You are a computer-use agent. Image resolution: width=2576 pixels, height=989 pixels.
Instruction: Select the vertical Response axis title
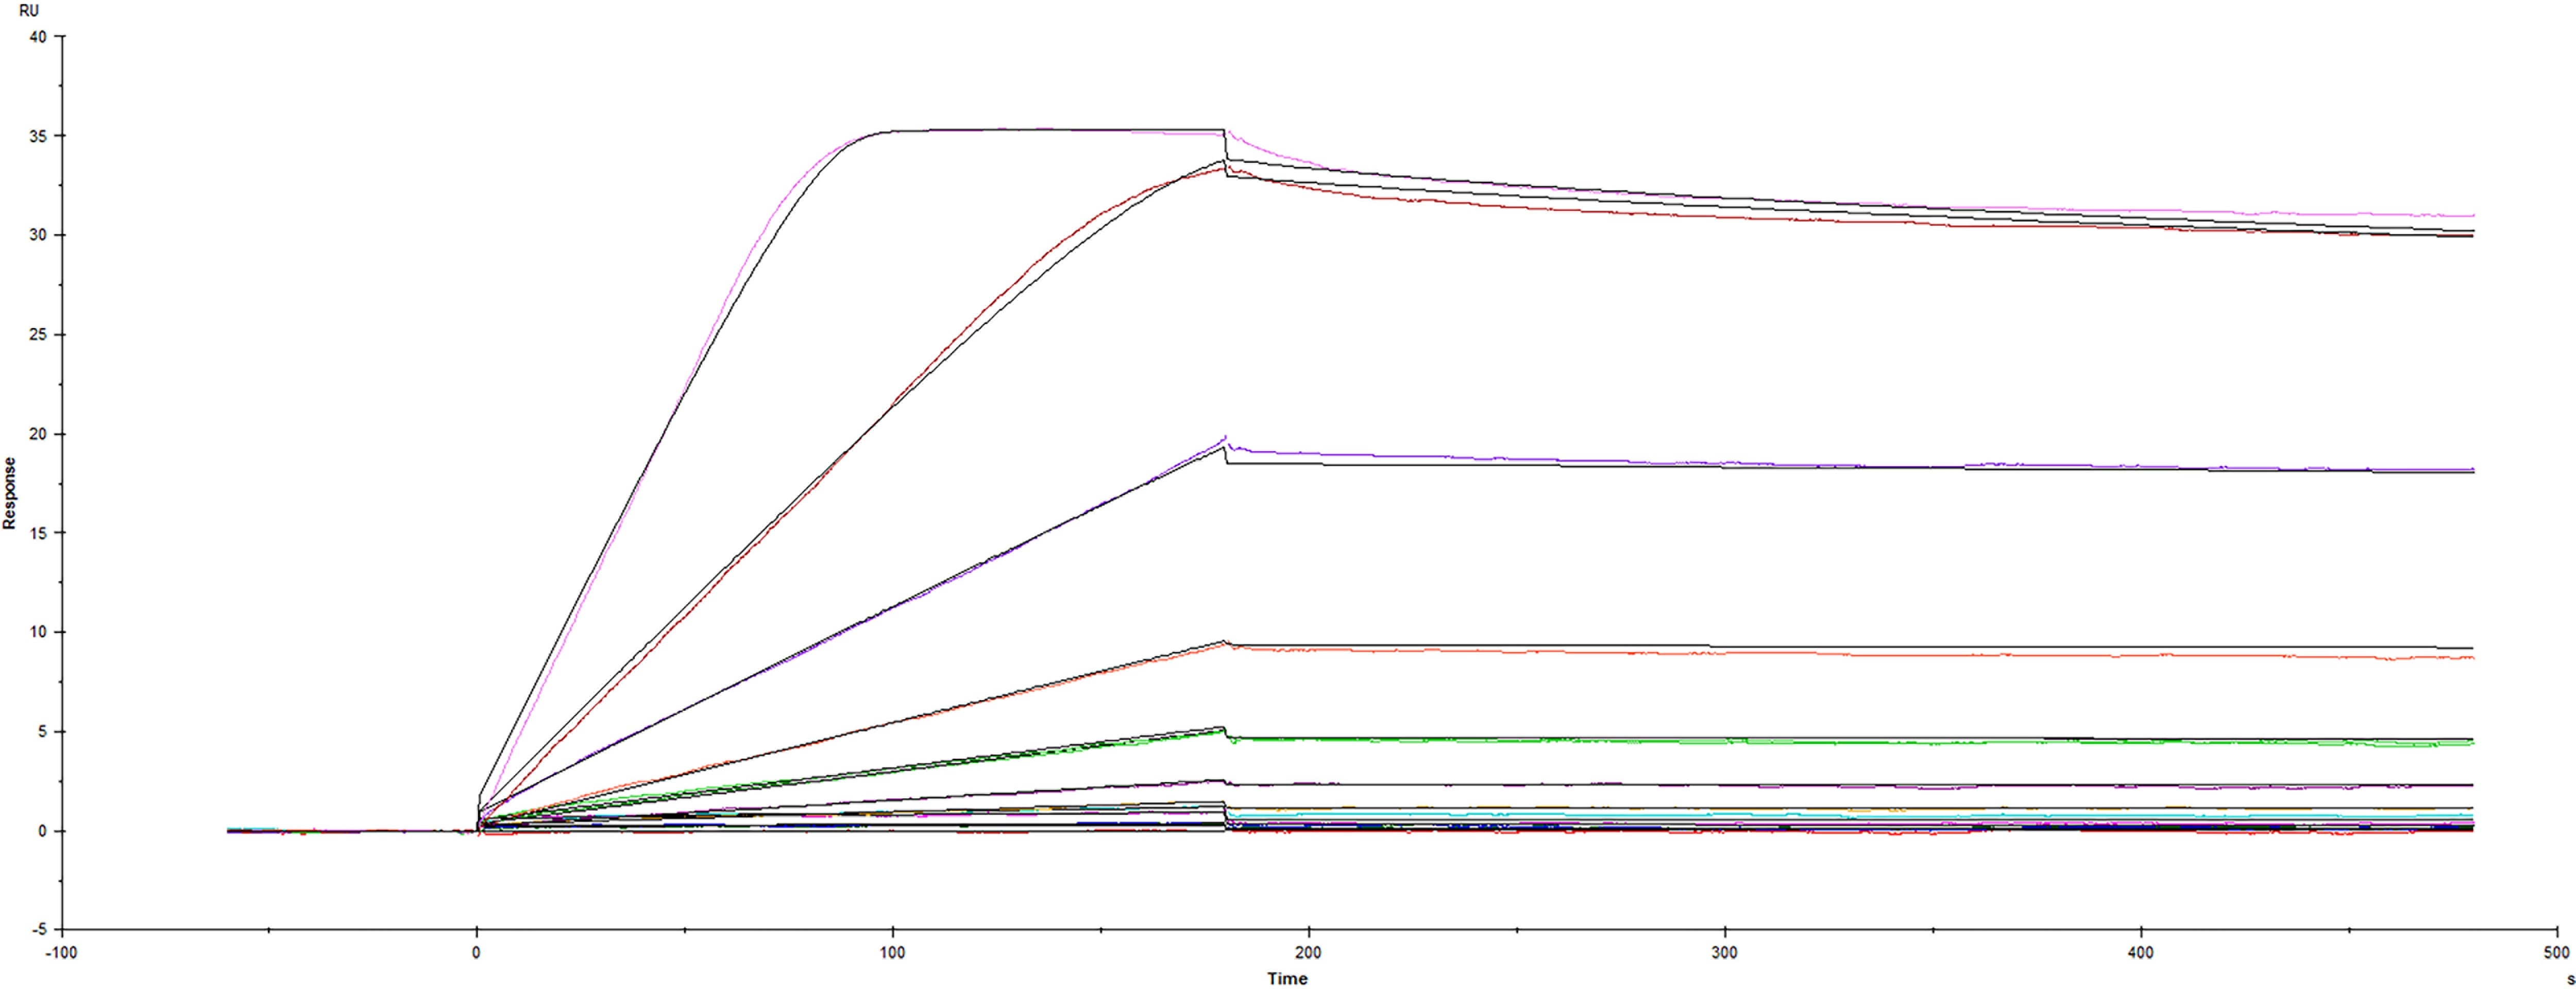point(10,493)
